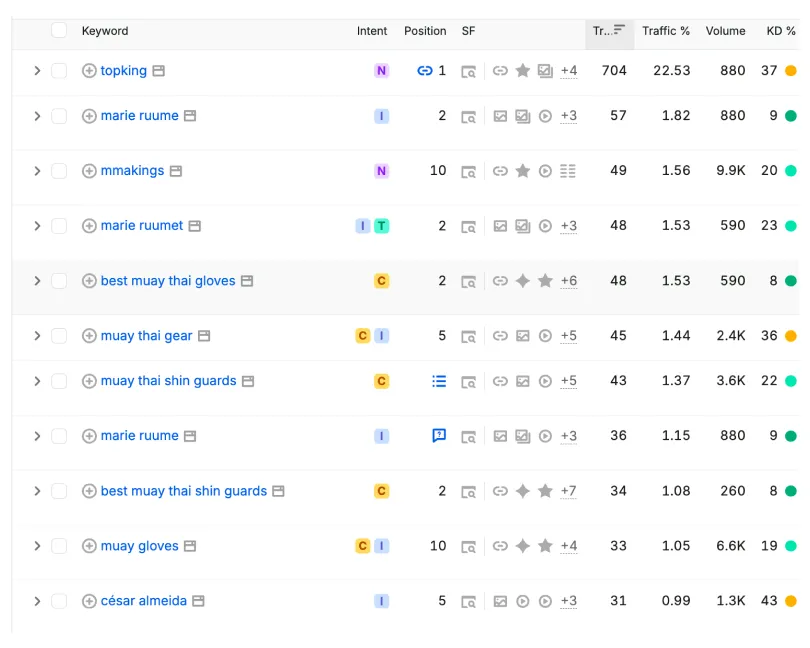The image size is (810, 648).
Task: Click SERP view icon in topking SF column
Action: click(469, 71)
